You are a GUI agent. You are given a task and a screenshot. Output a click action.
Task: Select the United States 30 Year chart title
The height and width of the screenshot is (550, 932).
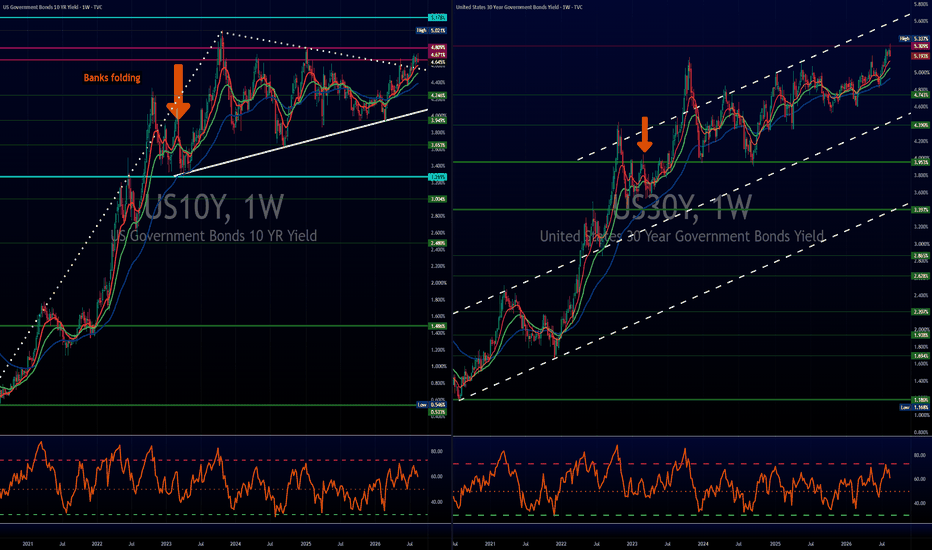pyautogui.click(x=519, y=7)
